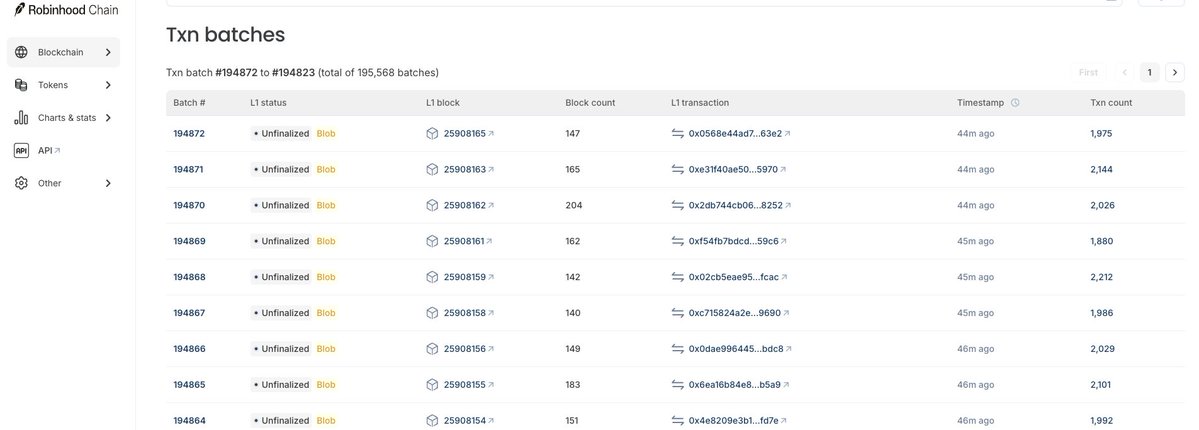Click the First page button
Screen dimensions: 1199x430
(1089, 73)
